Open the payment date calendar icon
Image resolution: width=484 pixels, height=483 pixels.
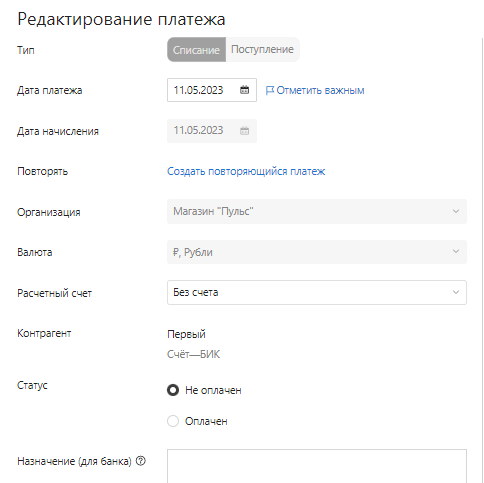pyautogui.click(x=244, y=90)
